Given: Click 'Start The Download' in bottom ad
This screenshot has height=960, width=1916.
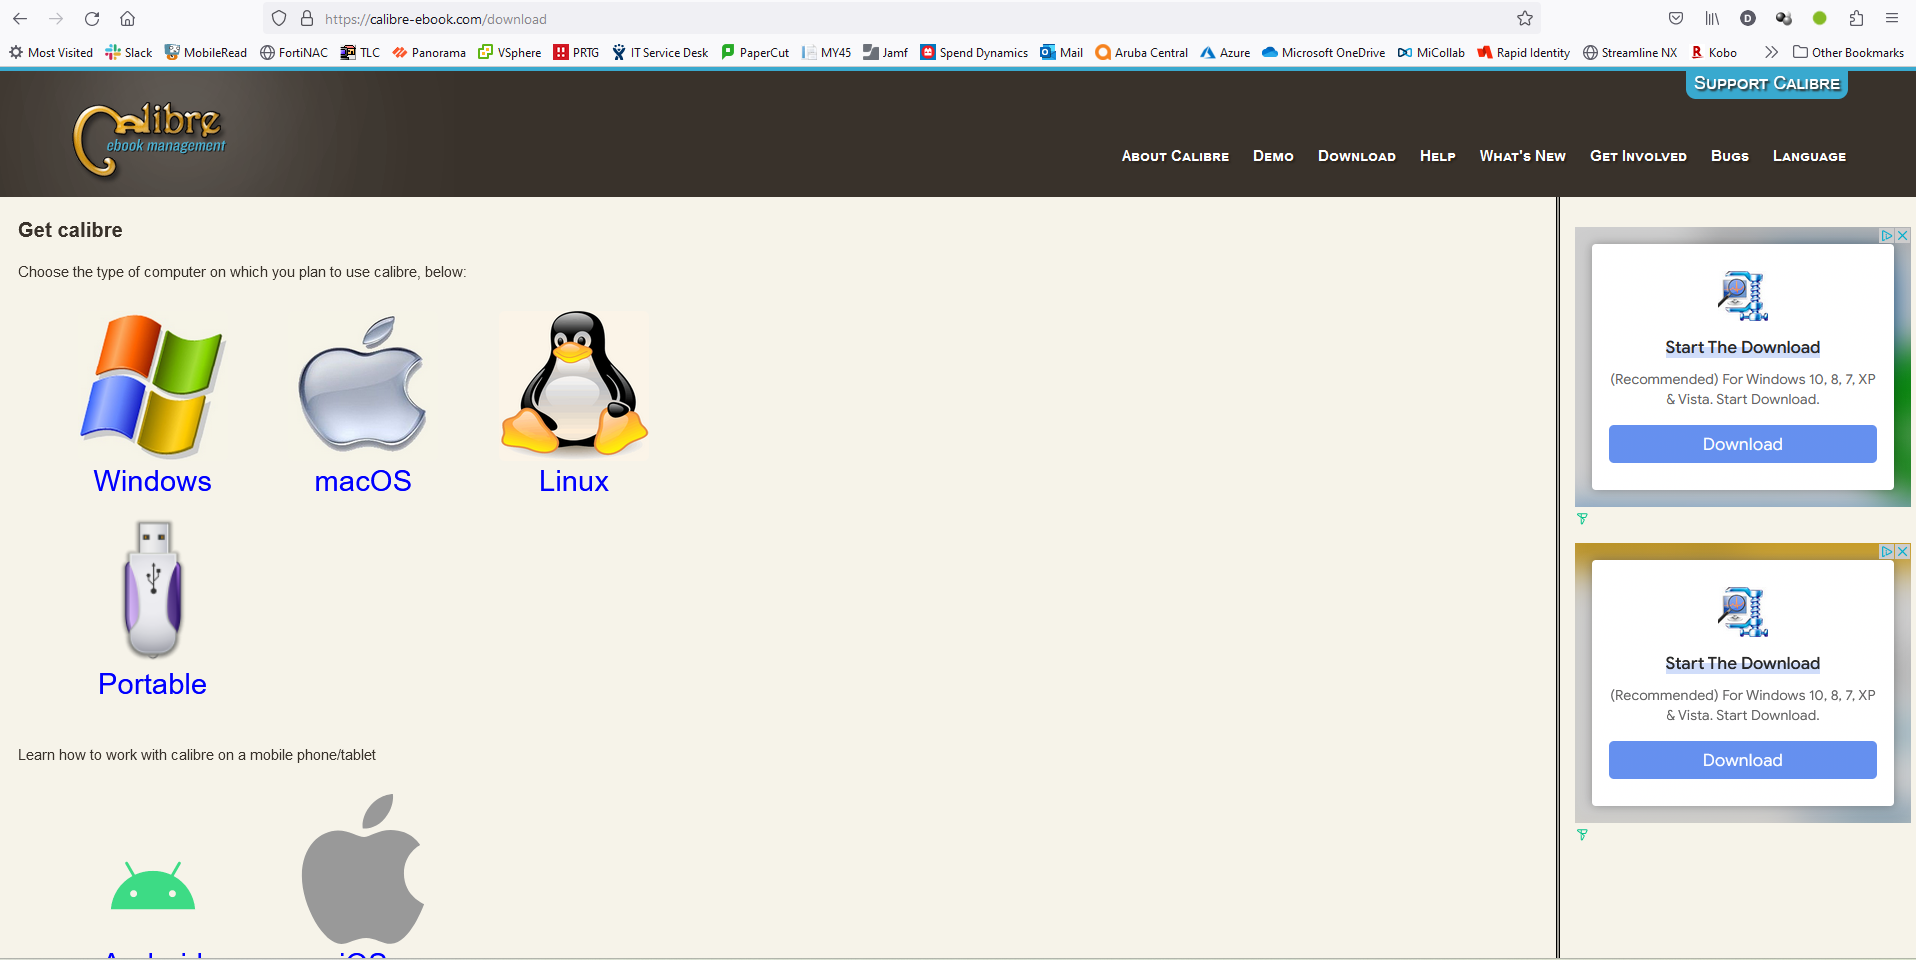Looking at the screenshot, I should coord(1743,663).
